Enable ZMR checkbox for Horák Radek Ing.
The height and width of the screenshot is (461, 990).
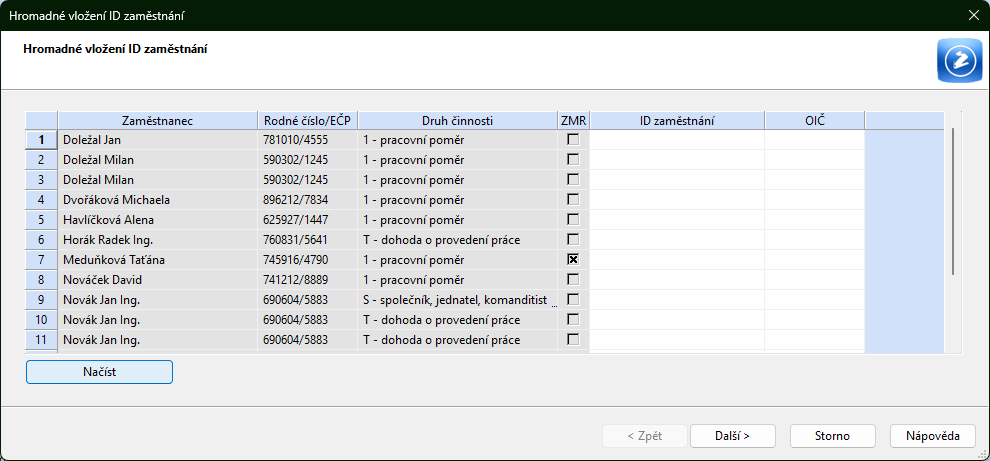573,240
